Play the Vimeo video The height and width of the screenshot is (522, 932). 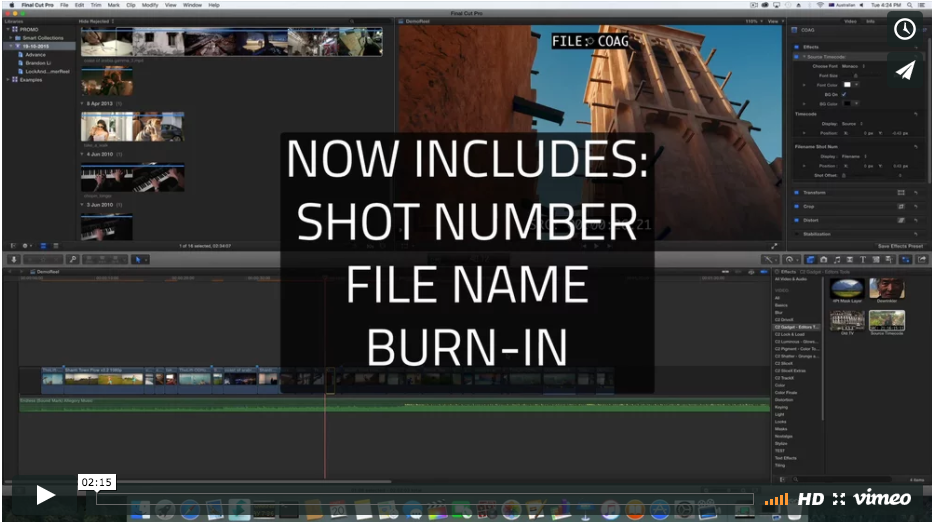[x=45, y=494]
